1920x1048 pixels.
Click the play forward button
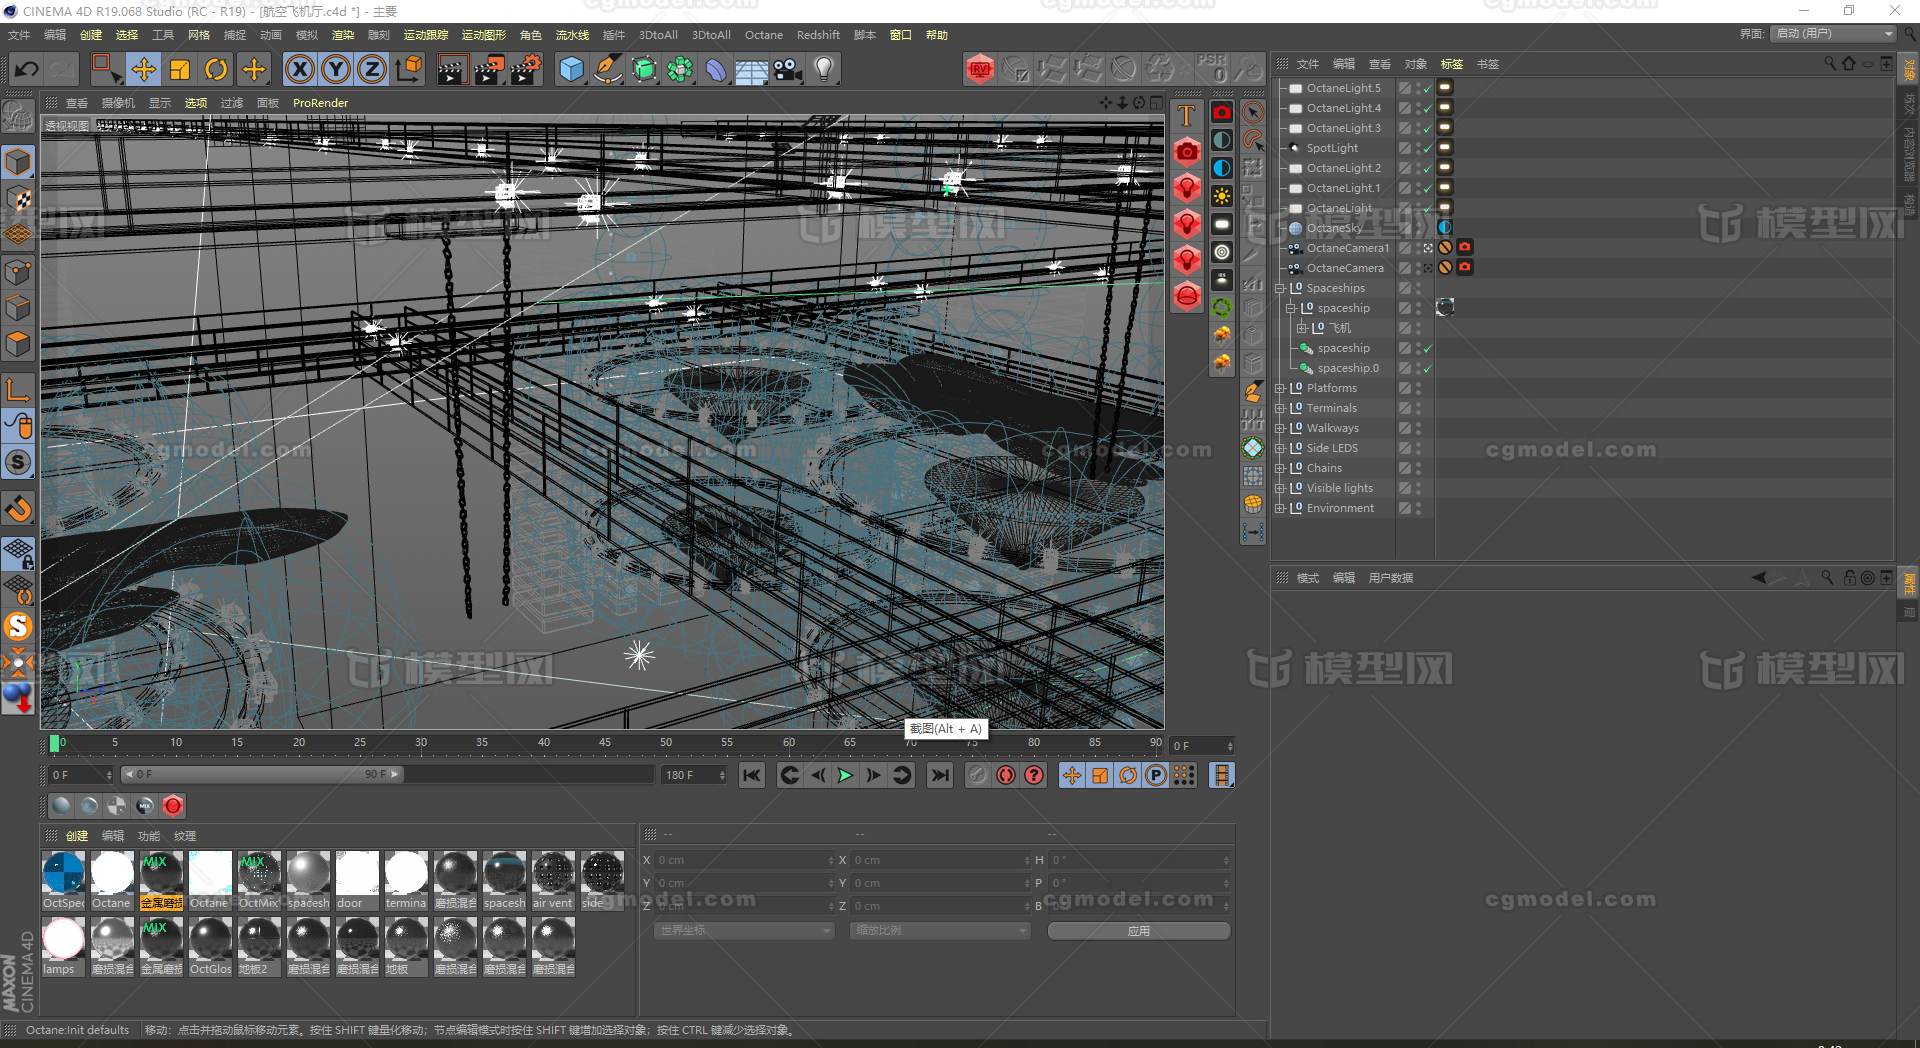click(845, 775)
